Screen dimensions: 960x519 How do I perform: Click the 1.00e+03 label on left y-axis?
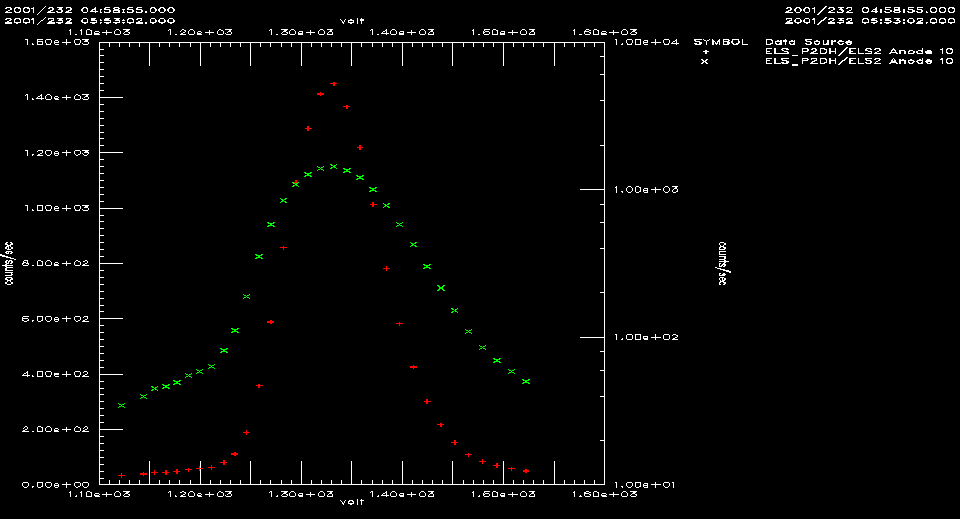(x=56, y=208)
